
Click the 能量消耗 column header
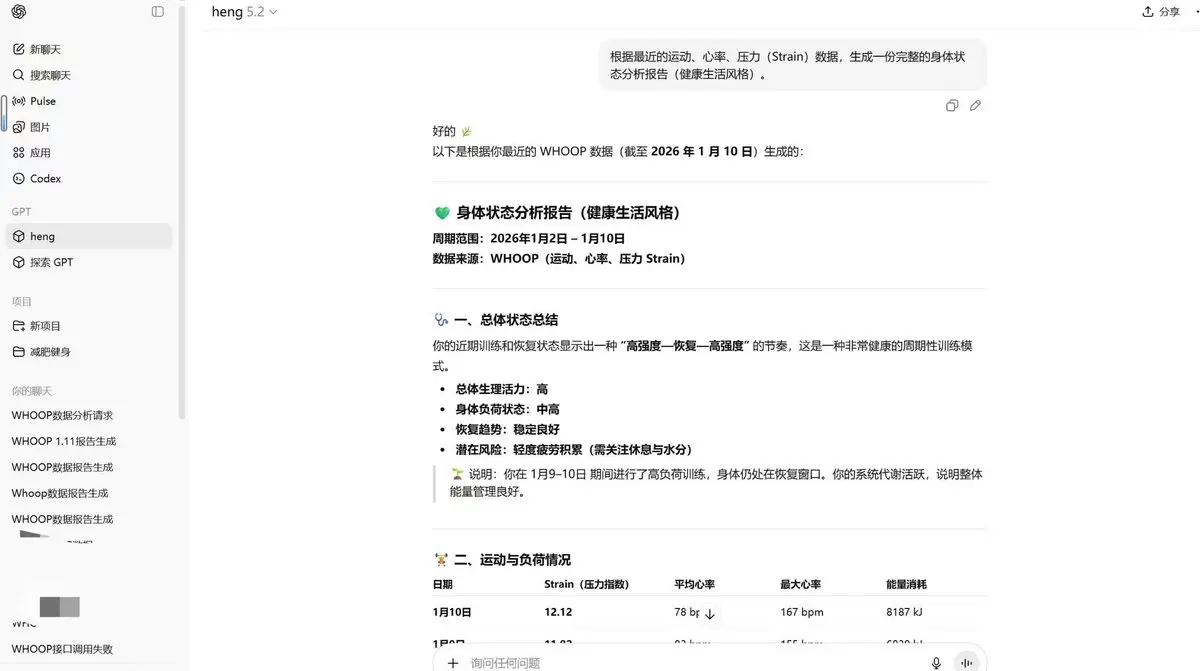(x=906, y=584)
